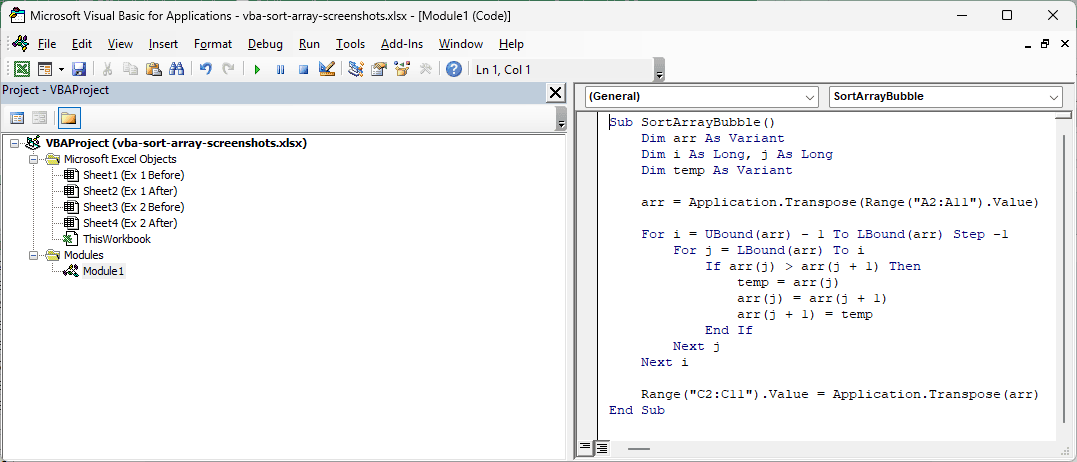This screenshot has width=1077, height=462.
Task: Open the Insert menu
Action: click(x=163, y=44)
